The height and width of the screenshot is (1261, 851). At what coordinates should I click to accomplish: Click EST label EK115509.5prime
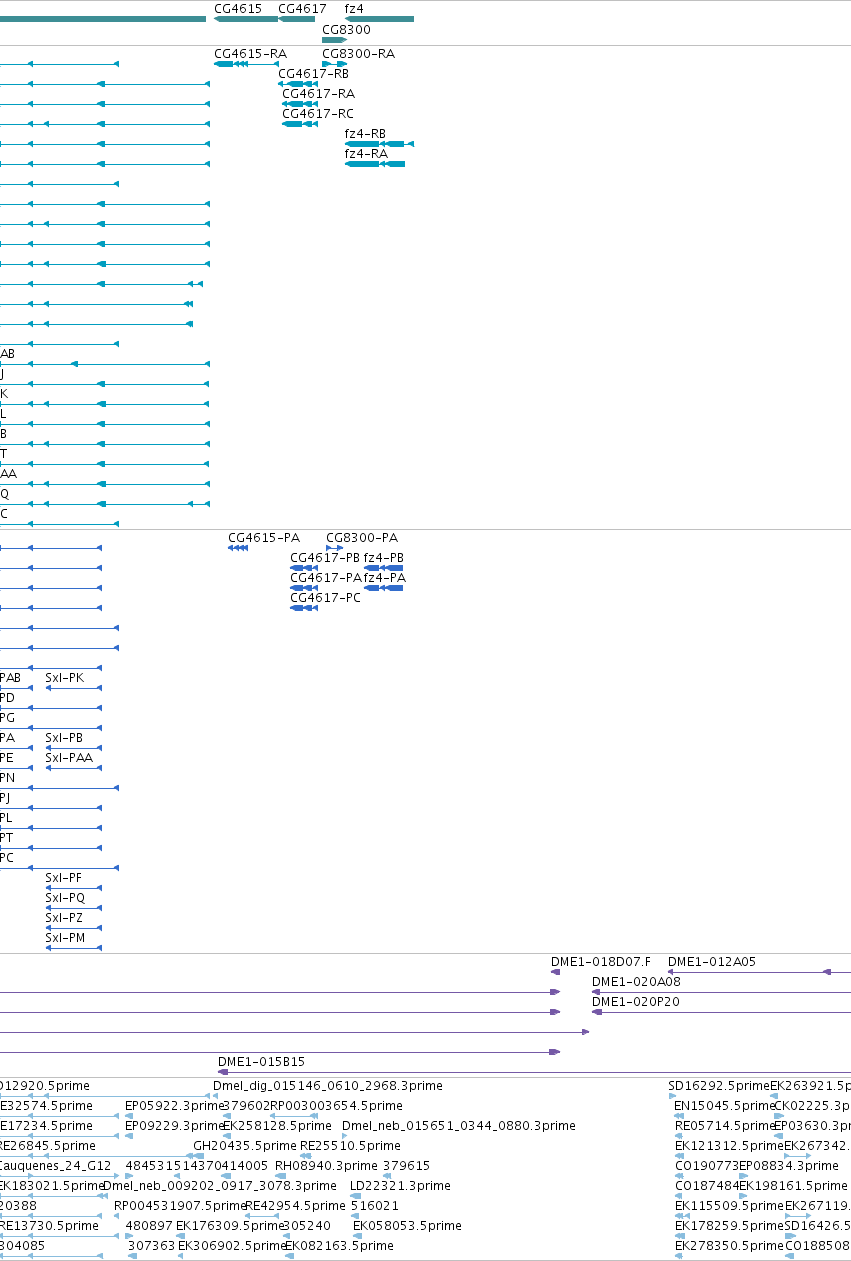coord(729,1206)
